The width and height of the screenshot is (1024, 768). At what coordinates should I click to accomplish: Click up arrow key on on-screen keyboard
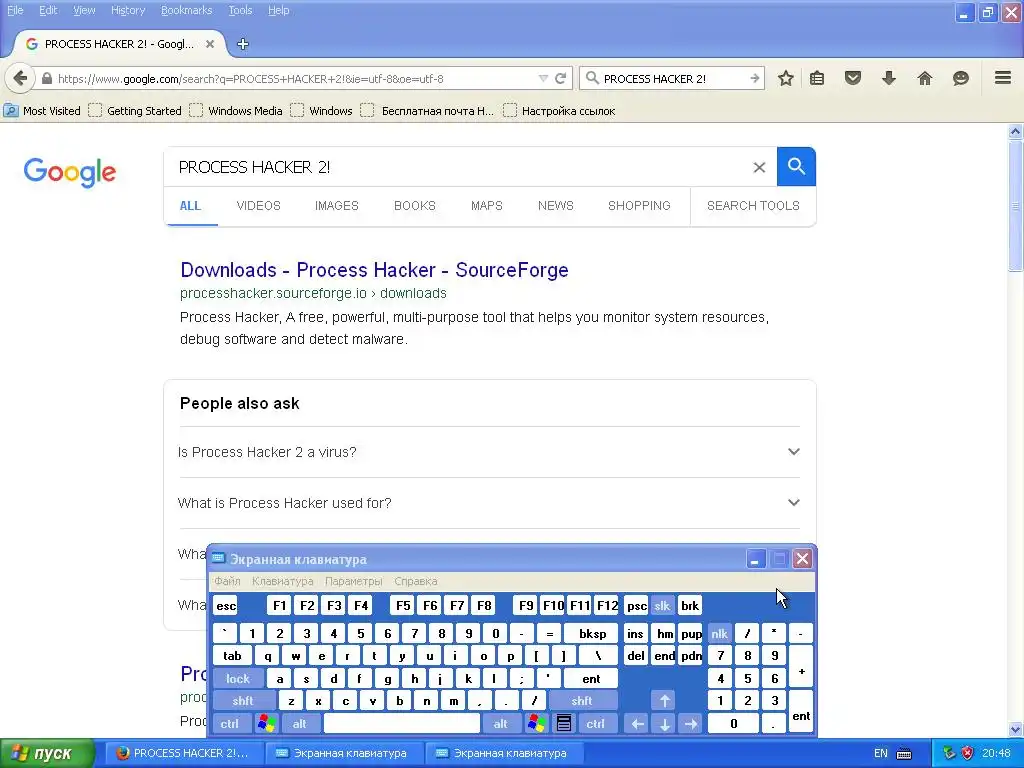coord(664,701)
